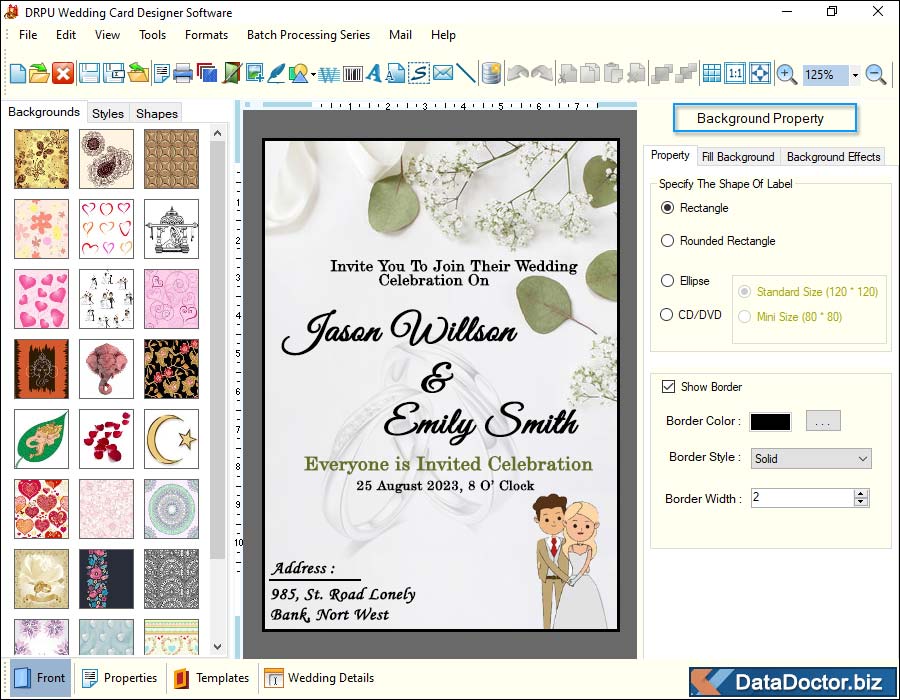The height and width of the screenshot is (700, 900).
Task: Open the Border Style dropdown
Action: [x=811, y=459]
